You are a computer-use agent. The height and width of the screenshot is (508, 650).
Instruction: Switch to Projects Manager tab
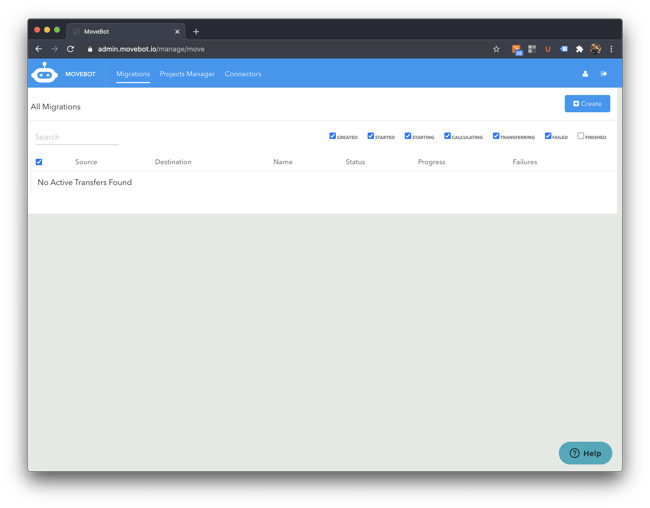point(187,74)
